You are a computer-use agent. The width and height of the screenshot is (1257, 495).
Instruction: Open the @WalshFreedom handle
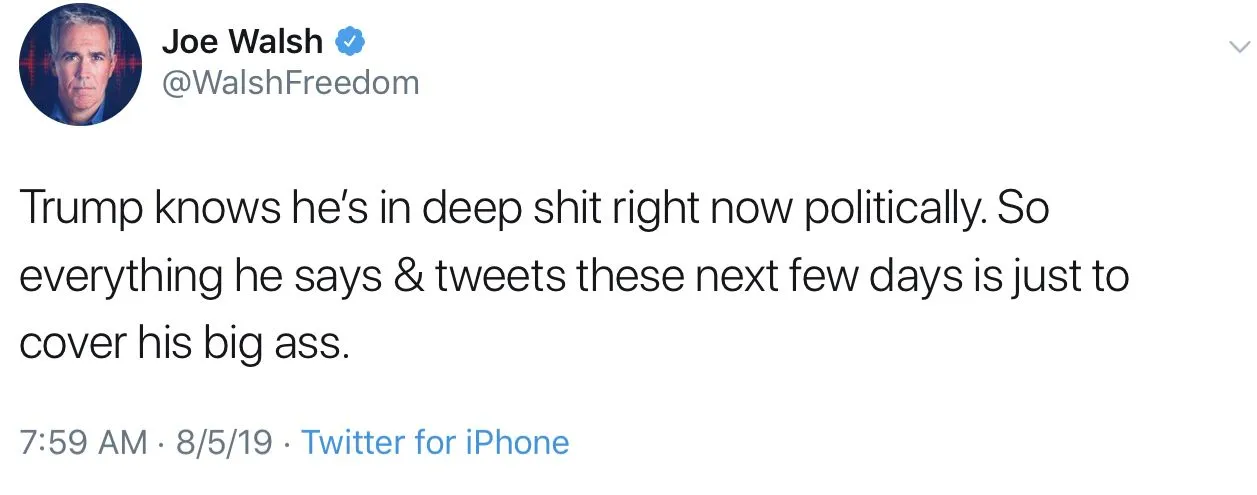coord(290,83)
